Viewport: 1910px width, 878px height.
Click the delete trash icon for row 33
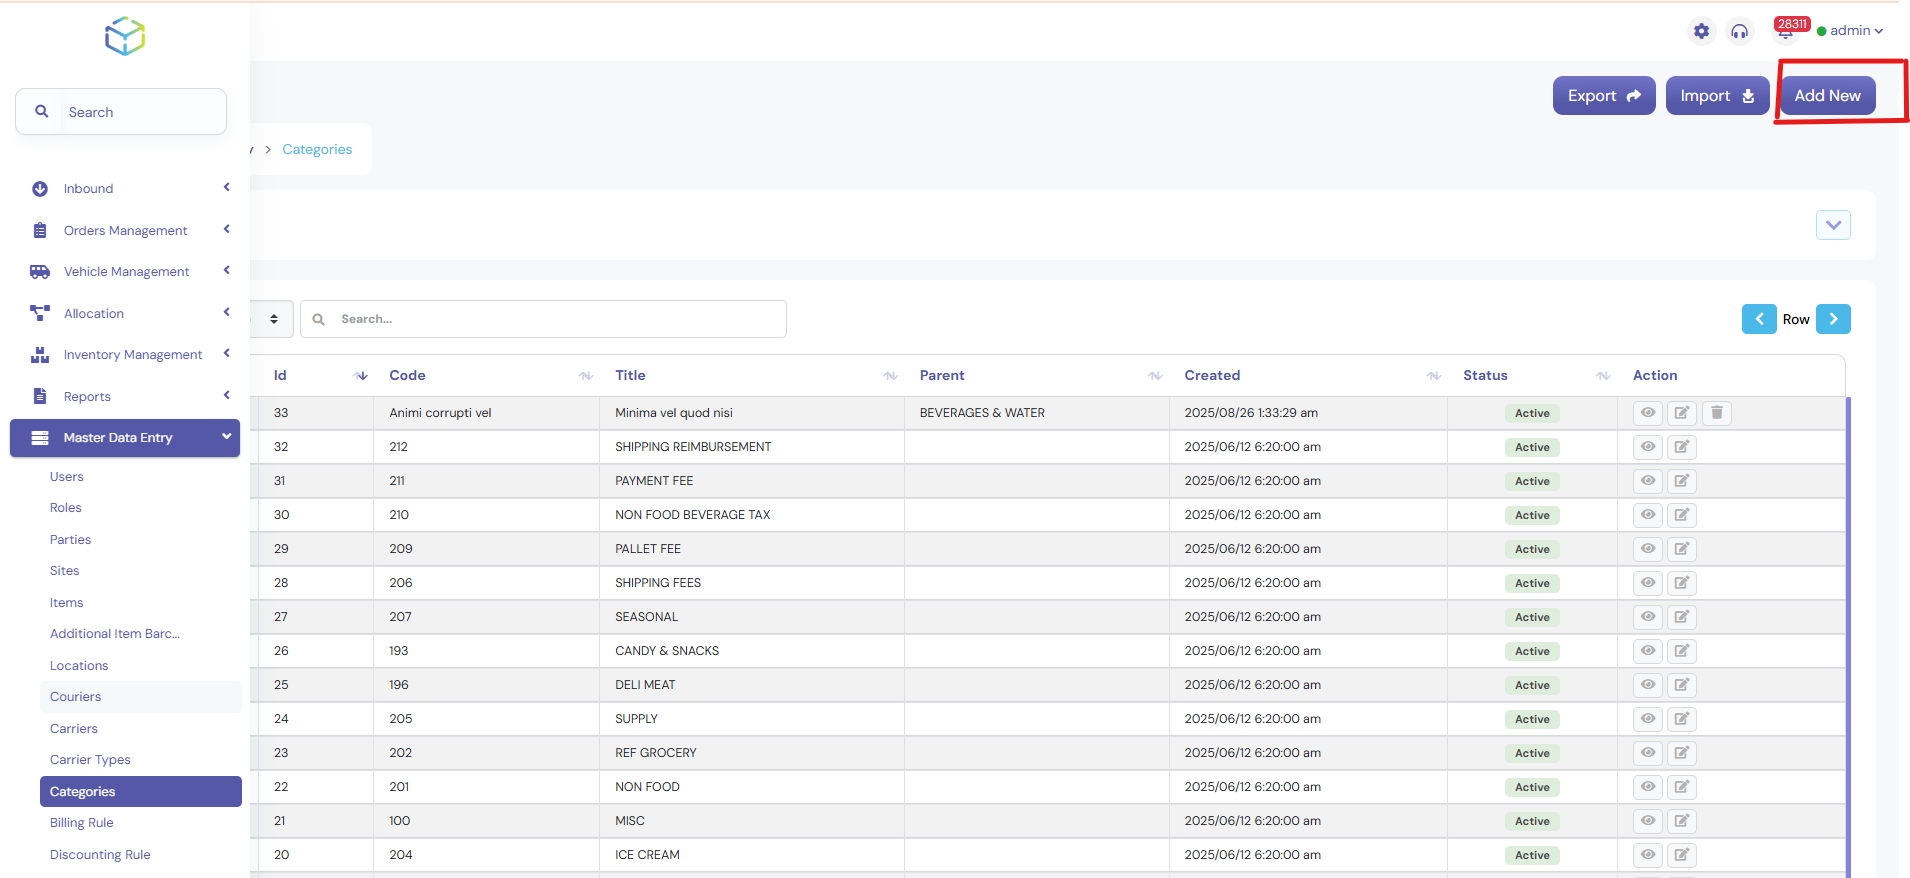(1717, 413)
